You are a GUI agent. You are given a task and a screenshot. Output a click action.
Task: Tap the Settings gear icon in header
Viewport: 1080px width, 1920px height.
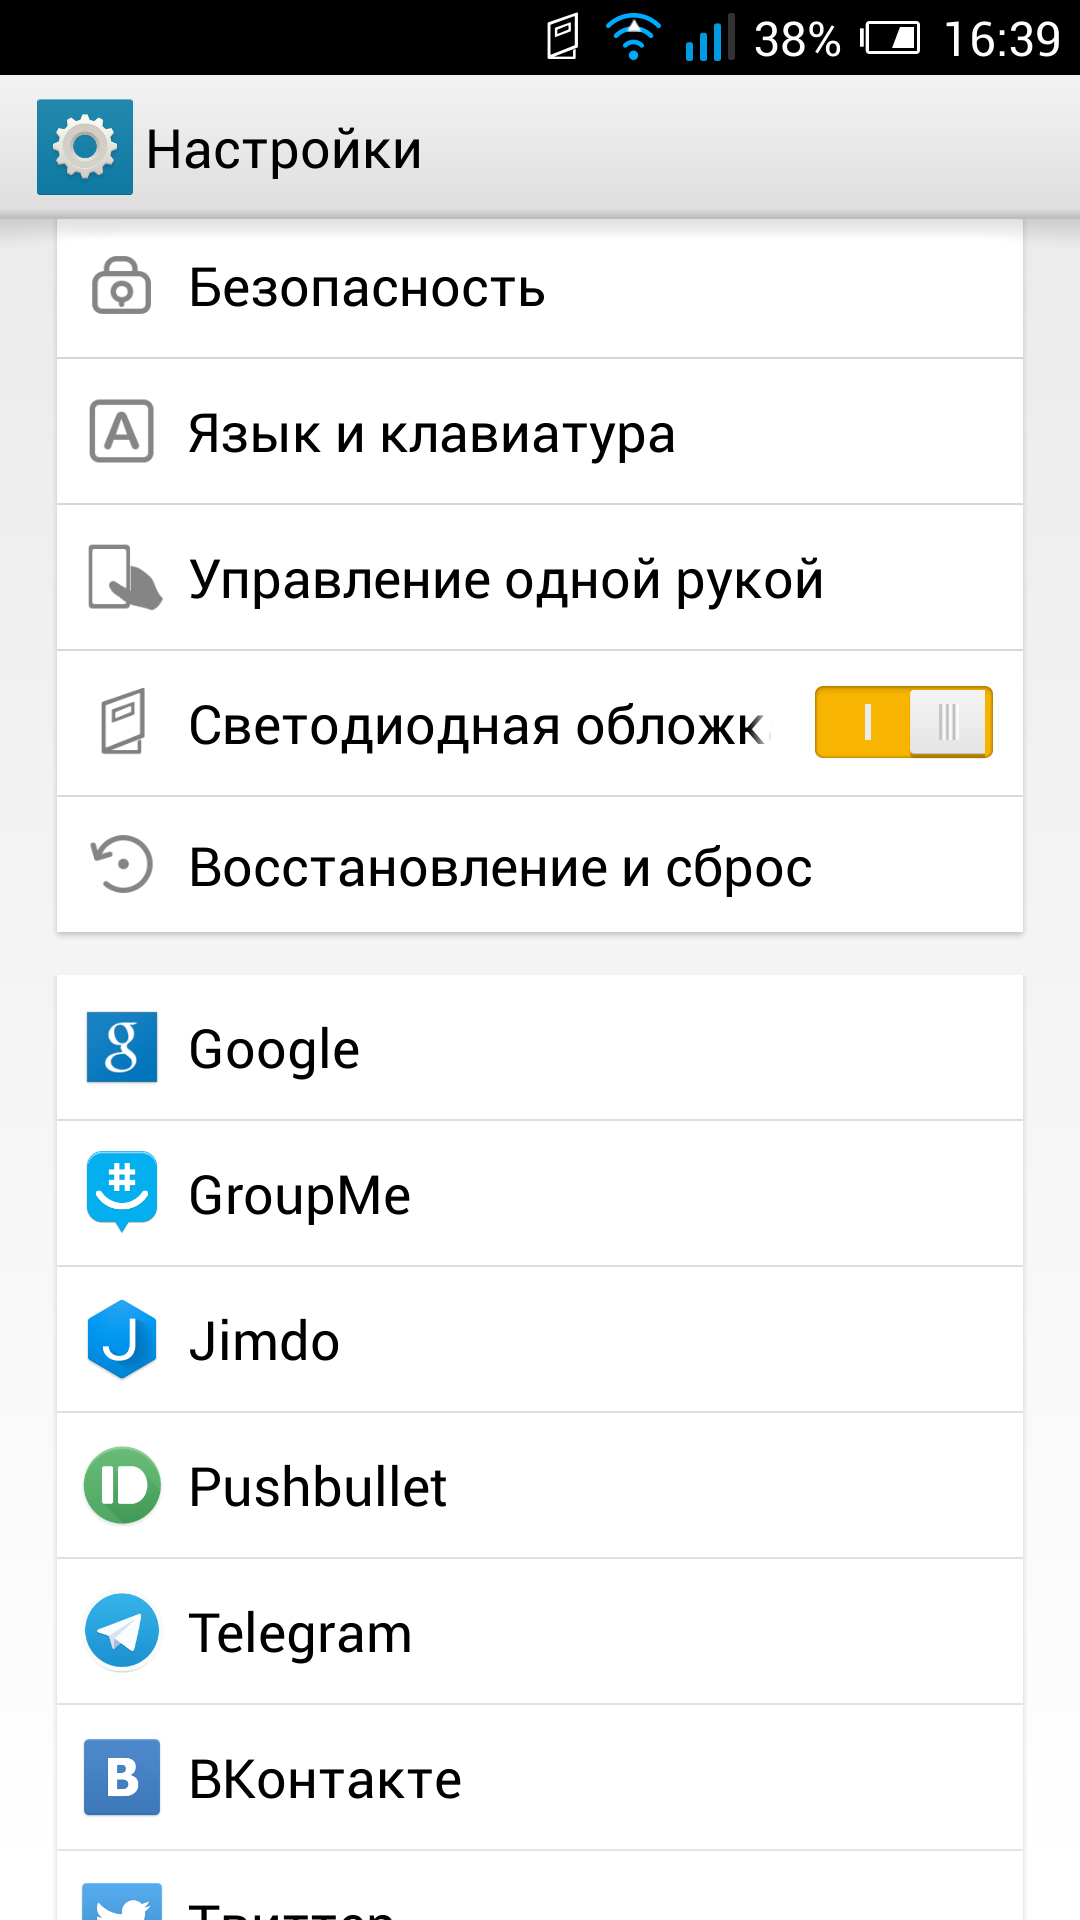85,147
